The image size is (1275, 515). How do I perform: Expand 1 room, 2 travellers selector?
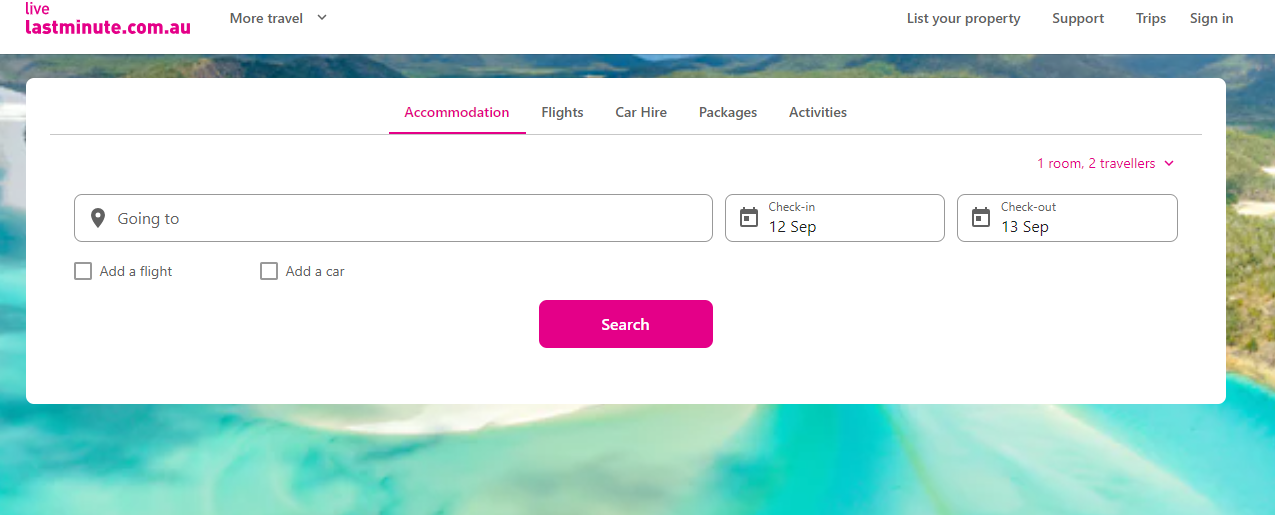coord(1096,163)
